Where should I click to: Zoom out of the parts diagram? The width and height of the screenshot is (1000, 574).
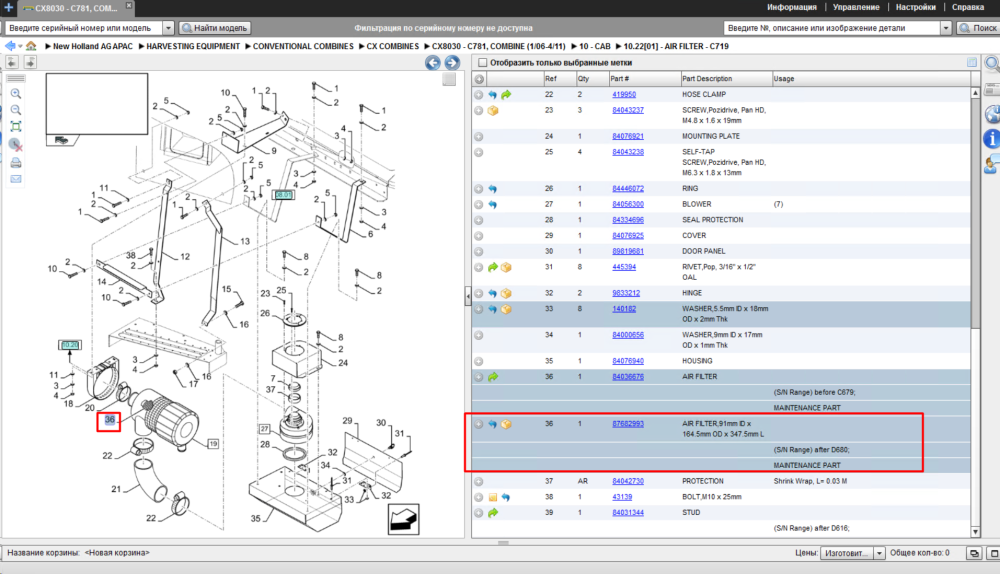point(16,110)
